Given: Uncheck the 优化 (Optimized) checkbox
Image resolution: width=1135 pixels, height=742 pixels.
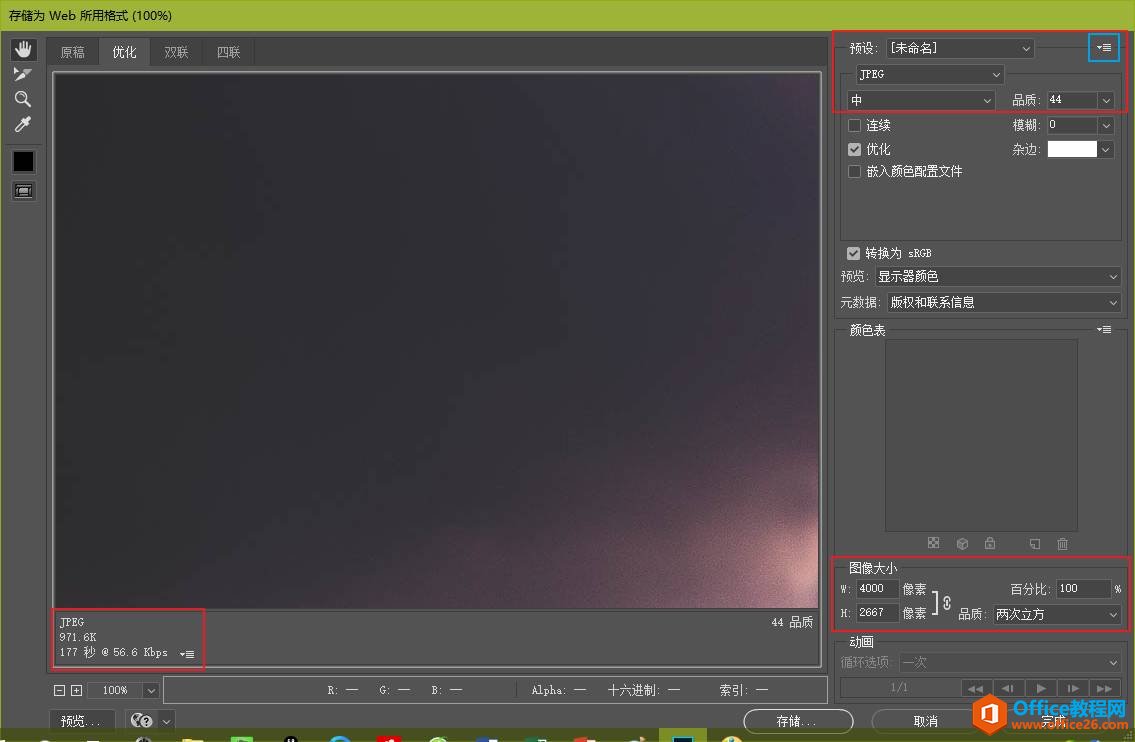Looking at the screenshot, I should click(x=854, y=148).
